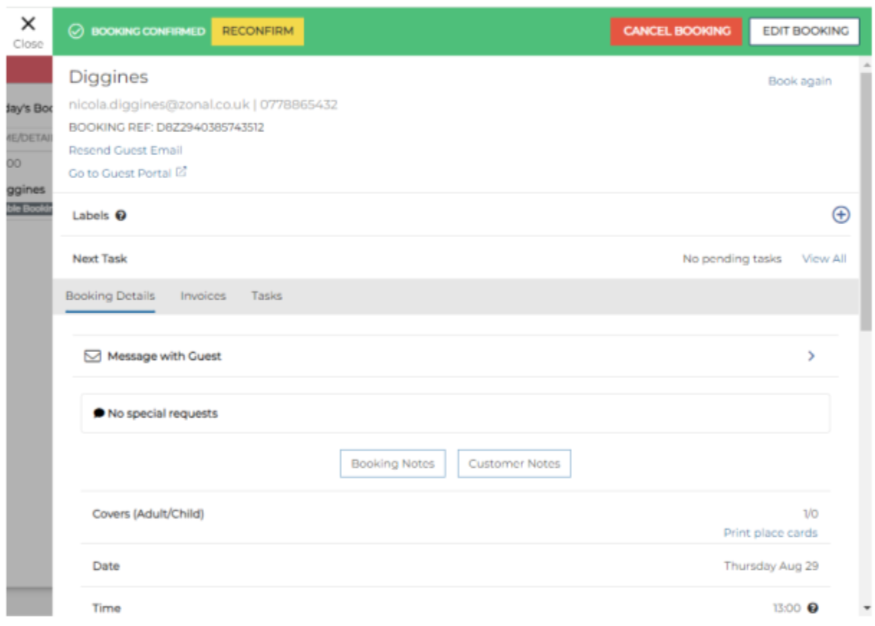This screenshot has height=626, width=875.
Task: Click the Resend Guest Email link
Action: (125, 150)
